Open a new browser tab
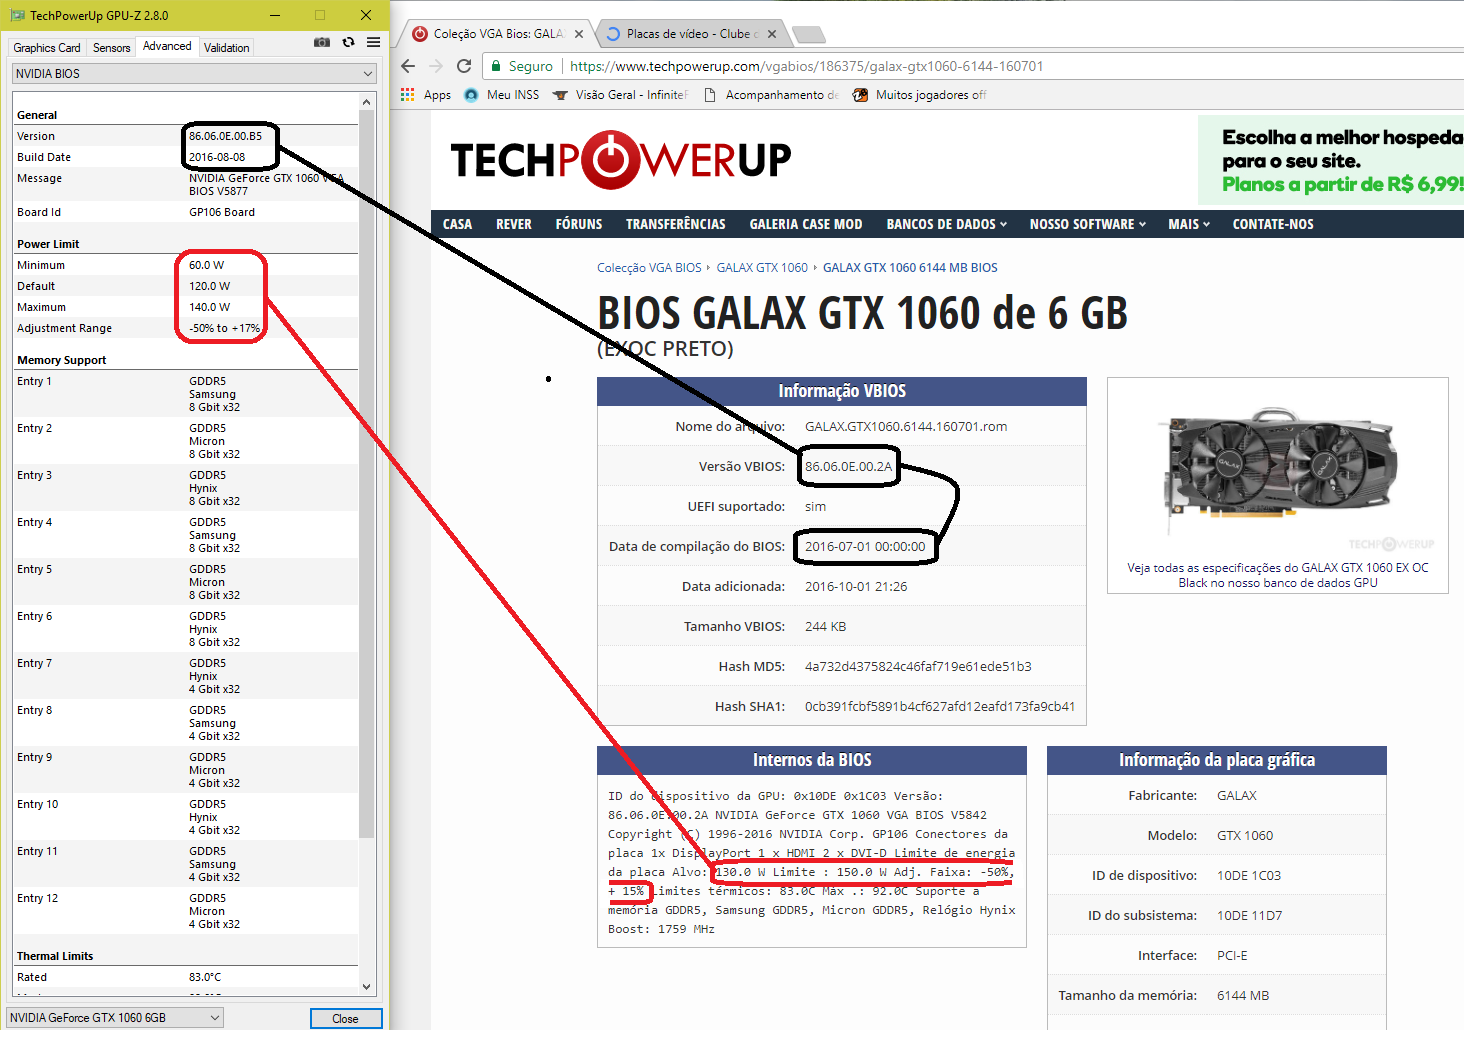Viewport: 1464px width, 1038px height. click(808, 35)
